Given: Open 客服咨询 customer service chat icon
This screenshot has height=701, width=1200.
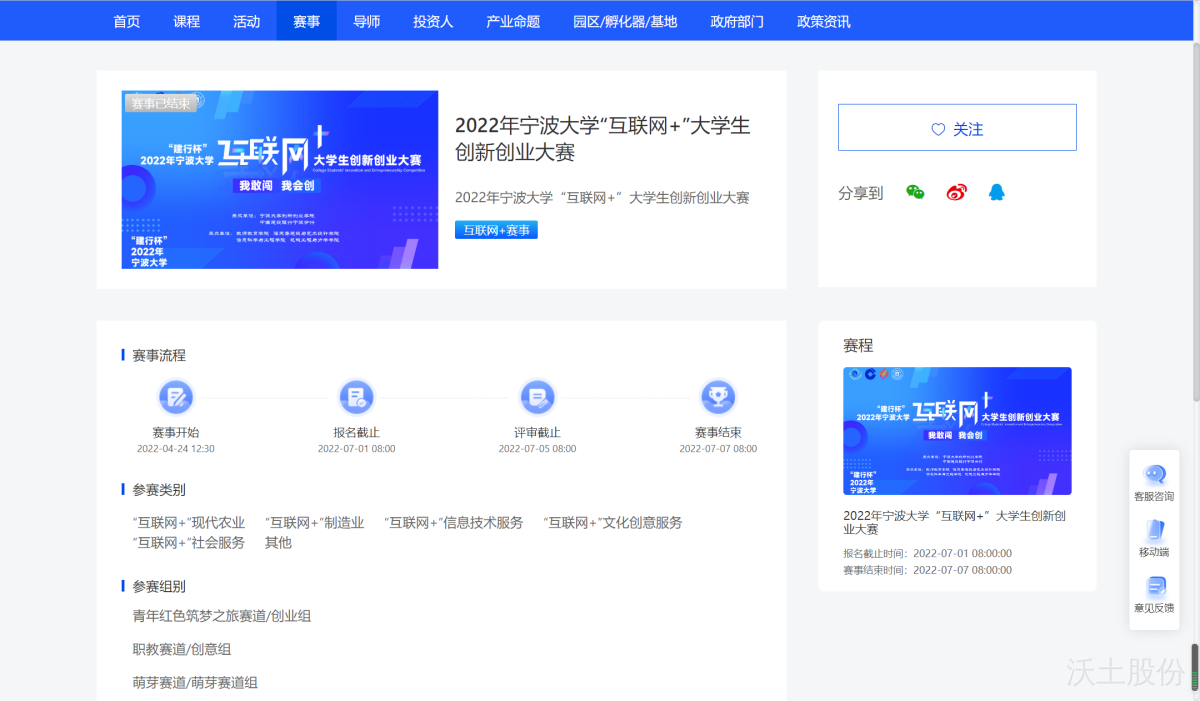Looking at the screenshot, I should coord(1154,476).
